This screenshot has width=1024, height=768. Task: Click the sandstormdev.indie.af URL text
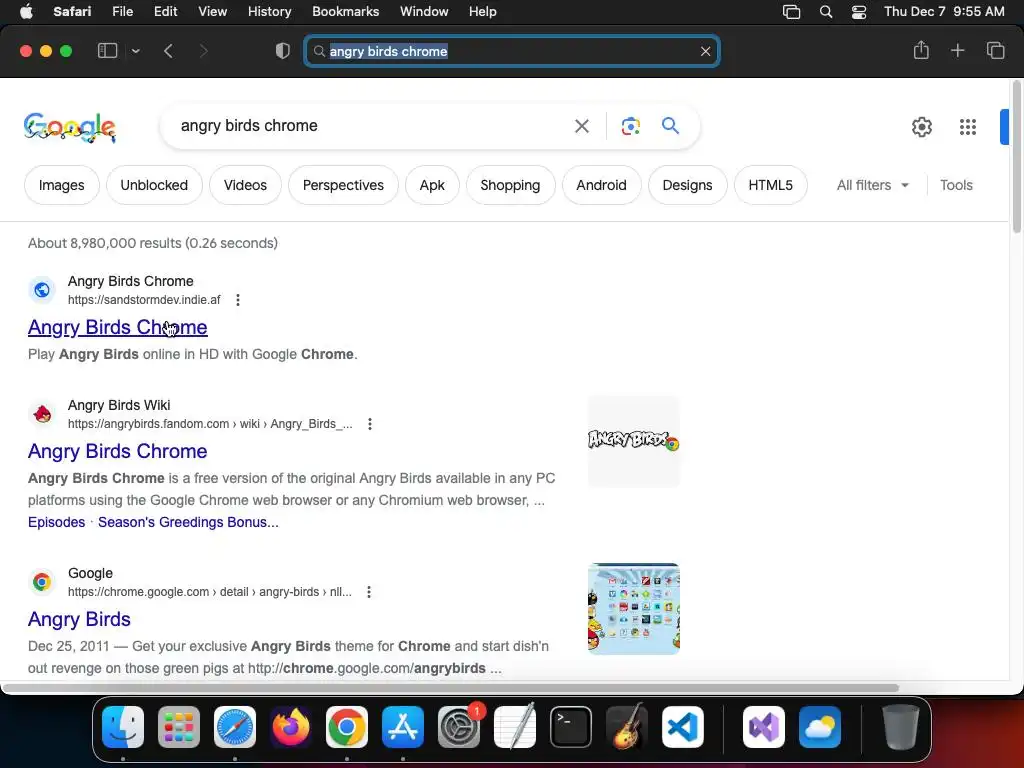coord(144,300)
